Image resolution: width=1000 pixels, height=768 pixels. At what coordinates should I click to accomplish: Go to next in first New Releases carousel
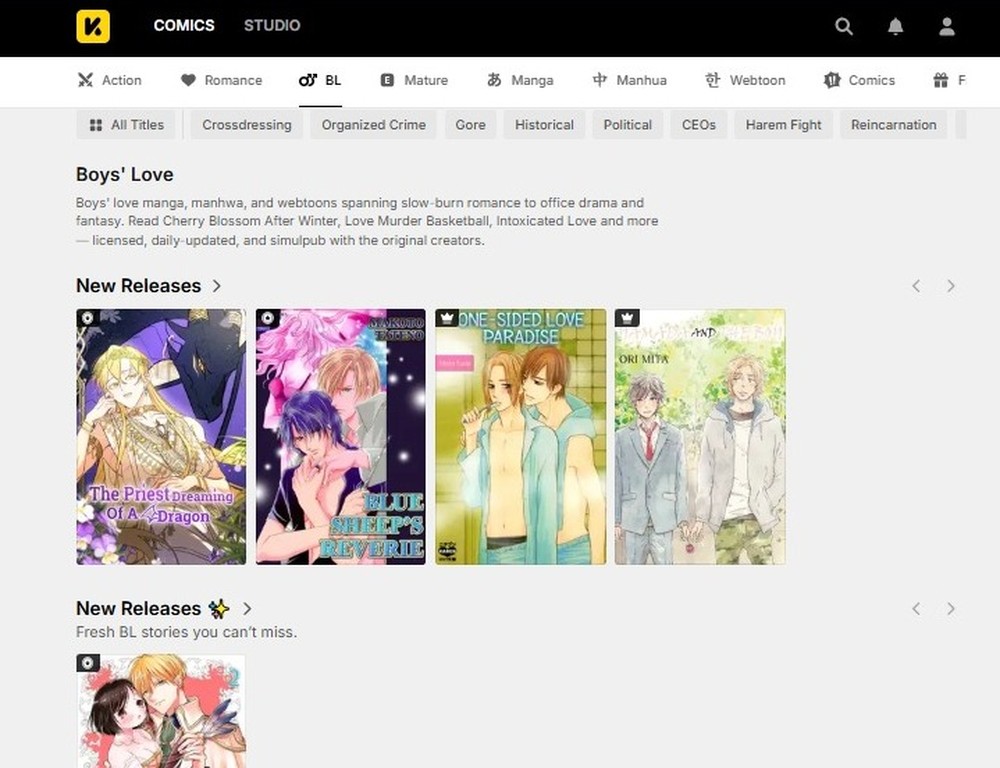point(951,286)
